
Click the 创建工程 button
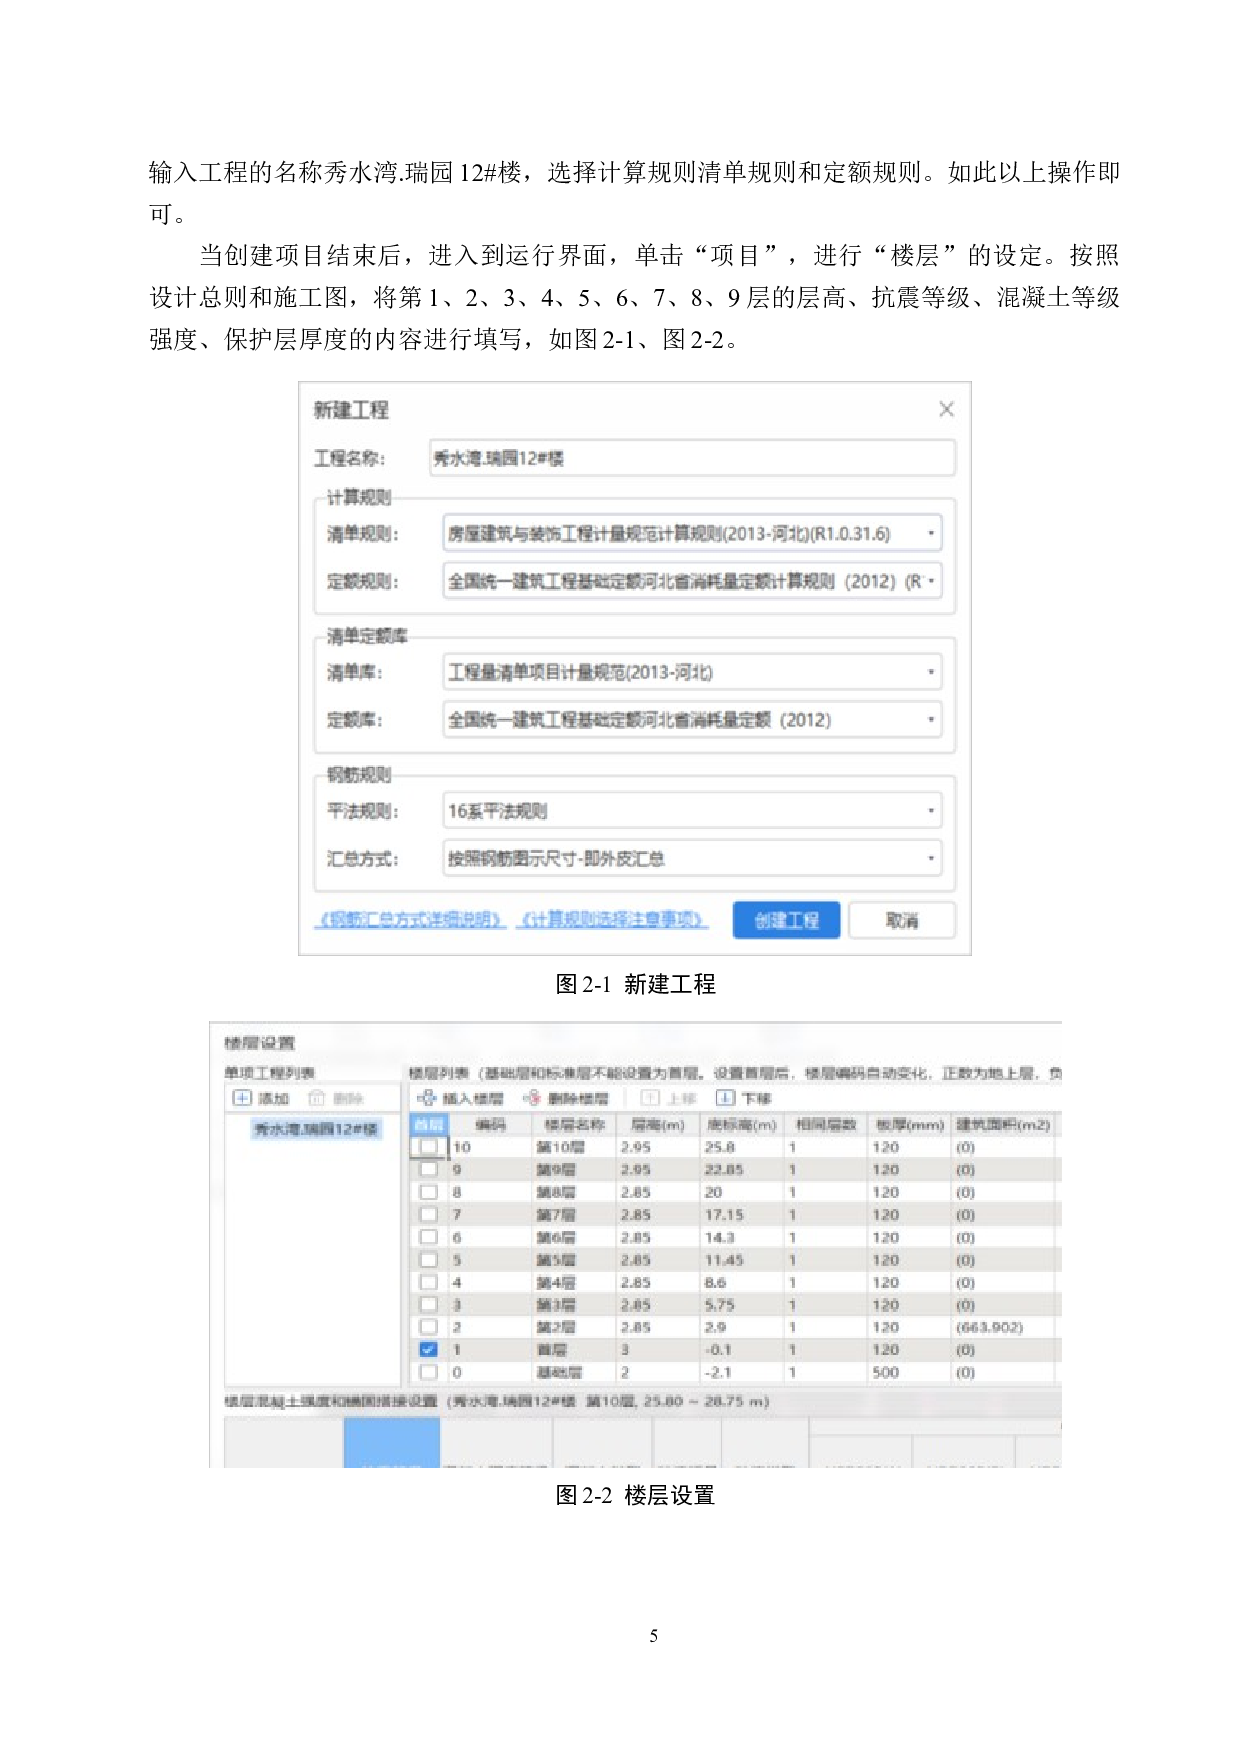[x=786, y=920]
